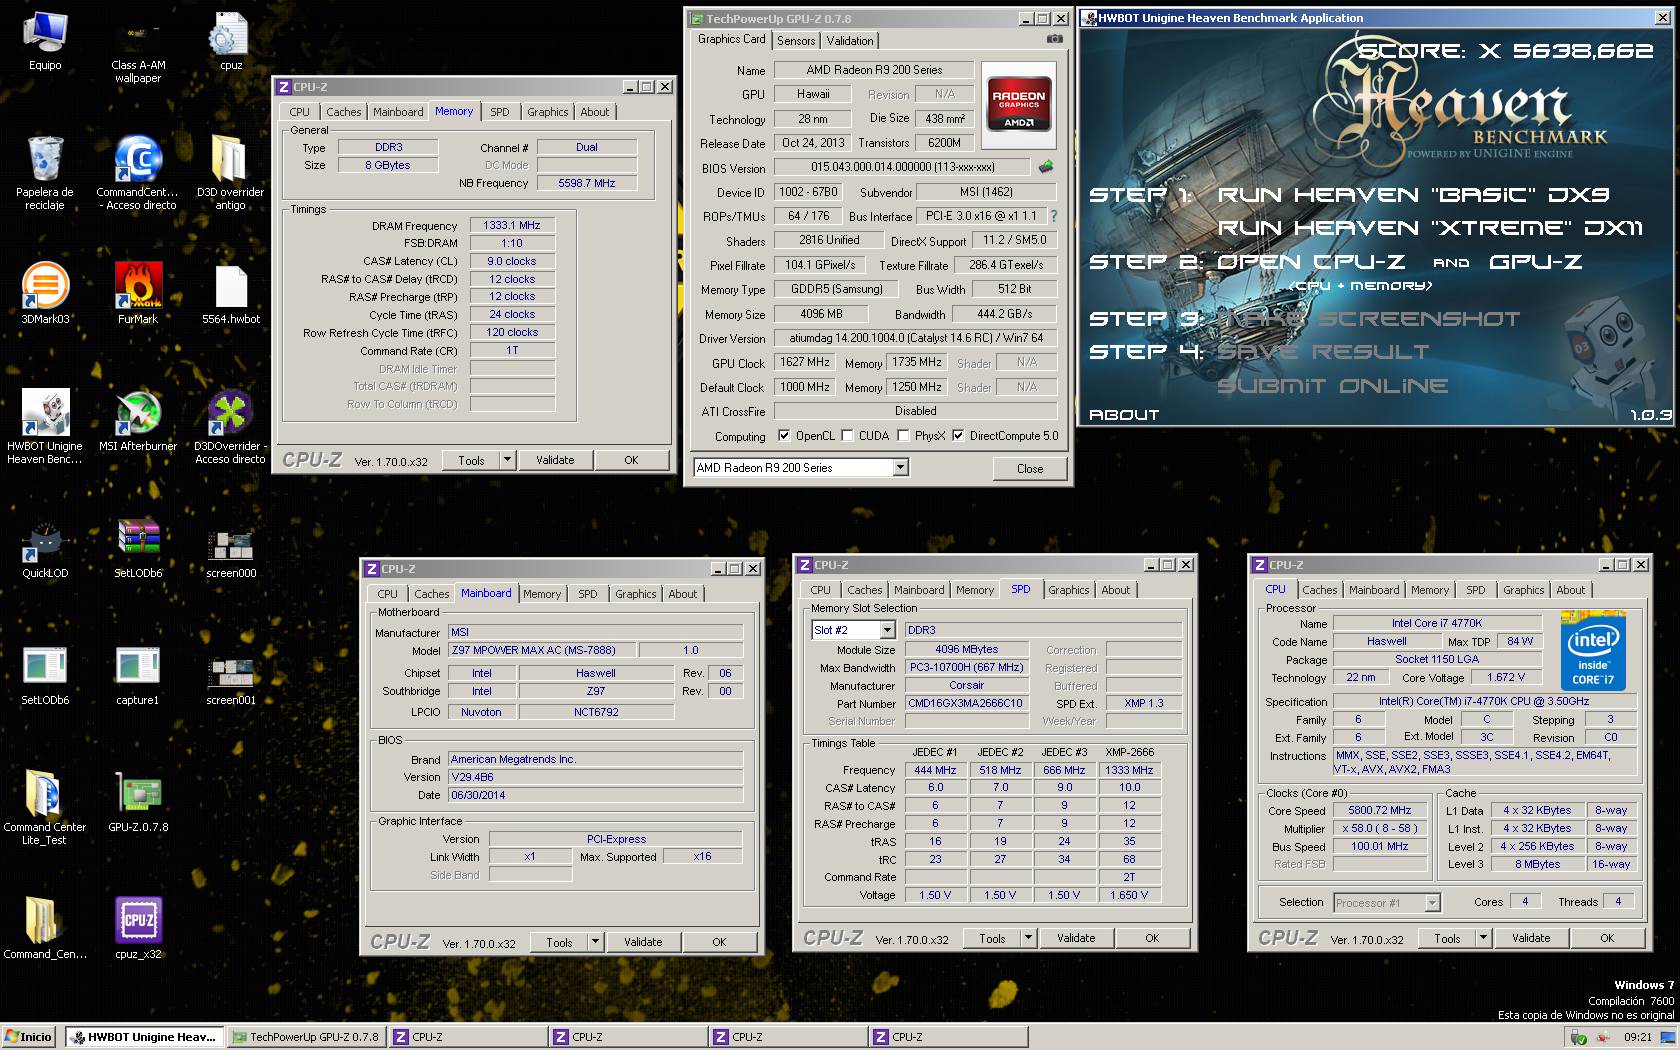Click OK in CPU-Z Mainboard window
Screen dimensions: 1680x1050
click(x=719, y=942)
